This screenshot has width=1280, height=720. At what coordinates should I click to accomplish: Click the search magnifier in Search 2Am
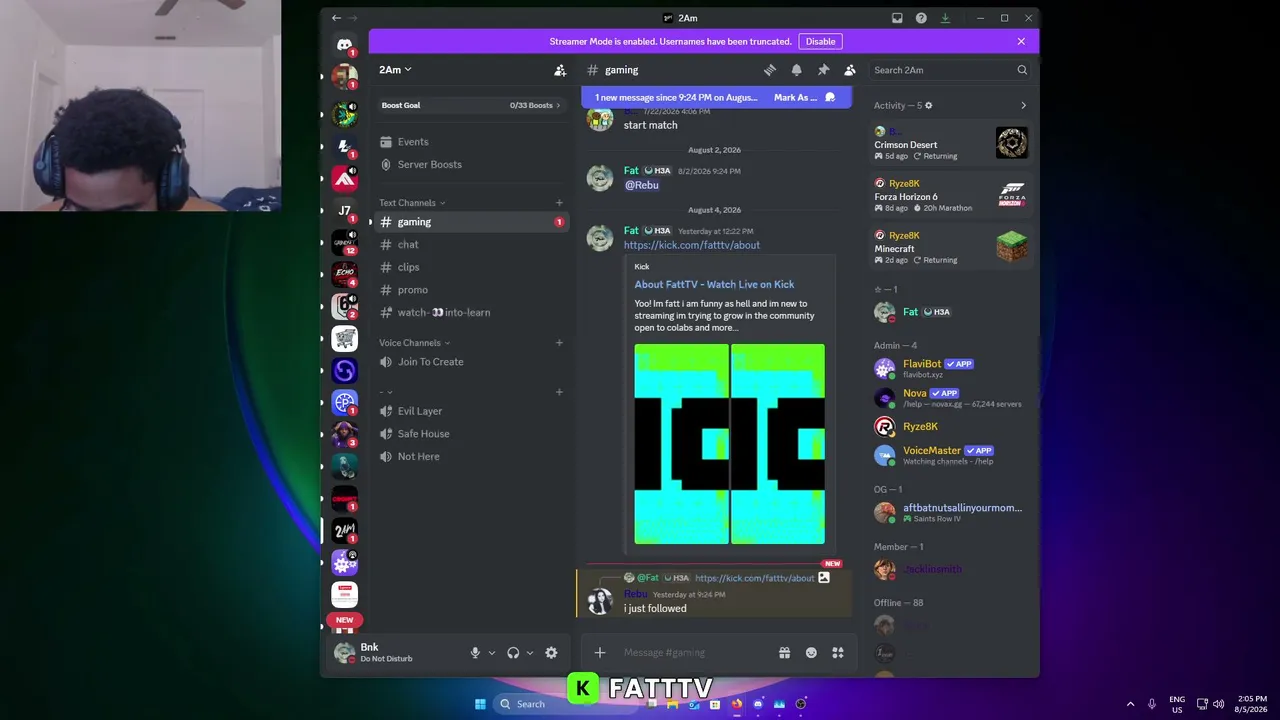1022,70
